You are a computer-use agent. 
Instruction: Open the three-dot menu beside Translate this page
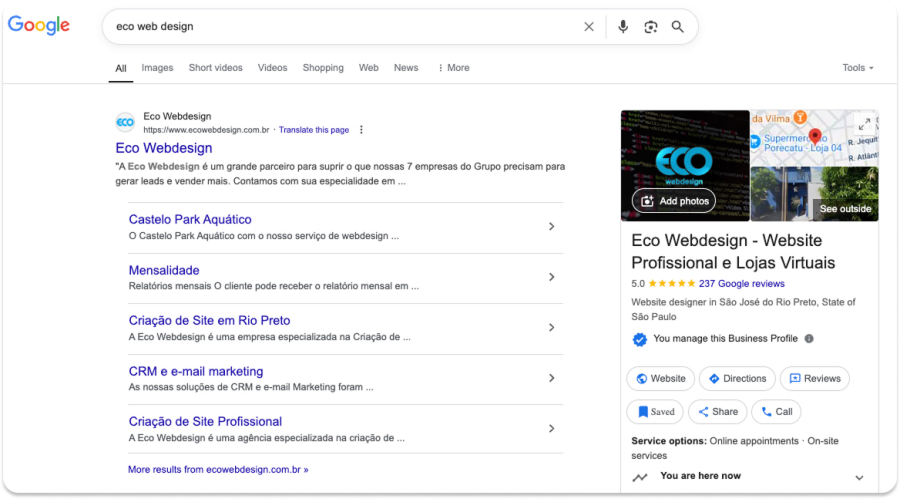click(361, 130)
